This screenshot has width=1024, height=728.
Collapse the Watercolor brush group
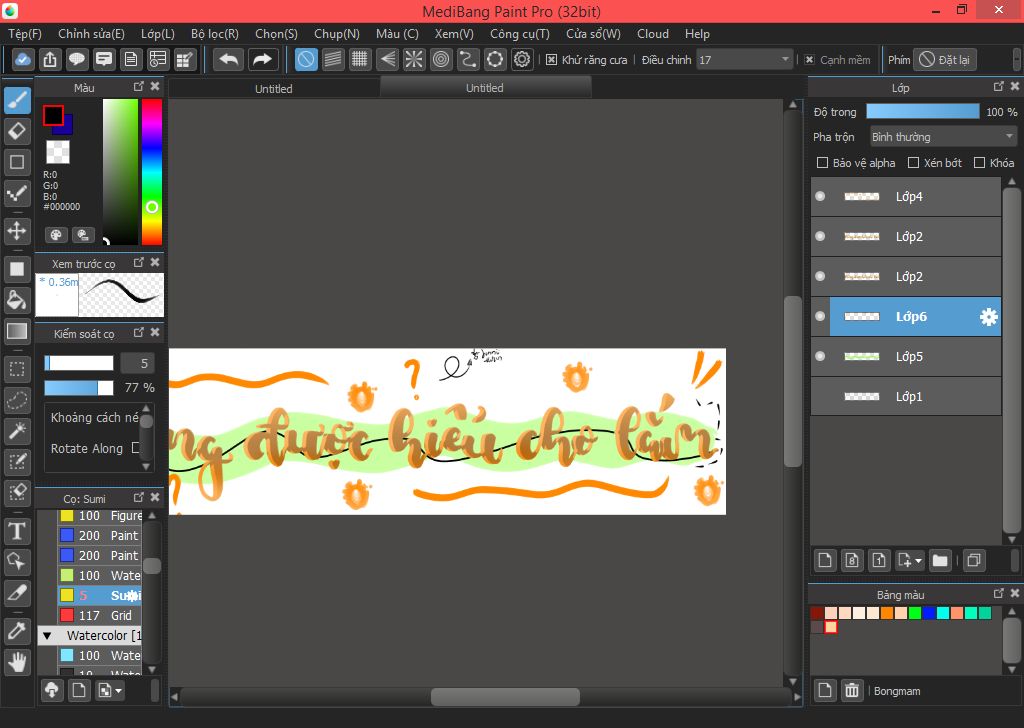pos(47,635)
